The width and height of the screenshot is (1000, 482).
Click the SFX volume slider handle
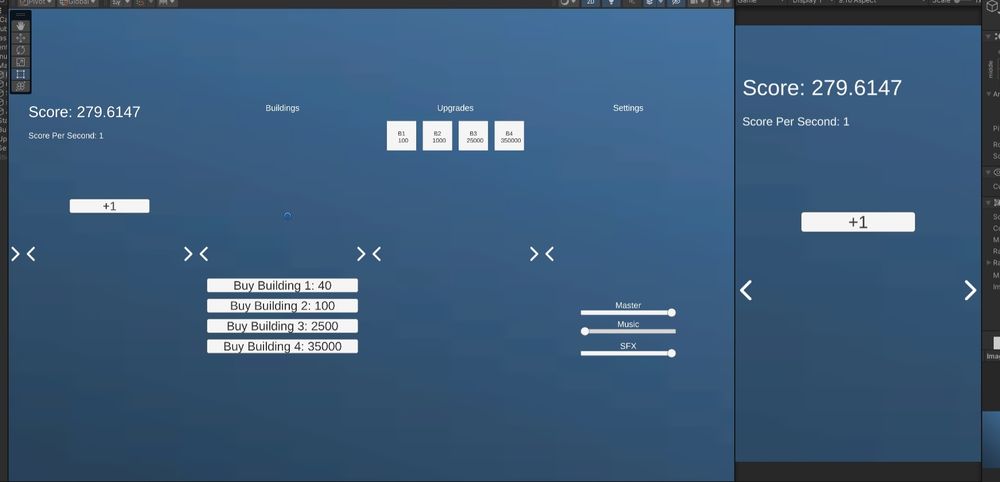coord(671,353)
